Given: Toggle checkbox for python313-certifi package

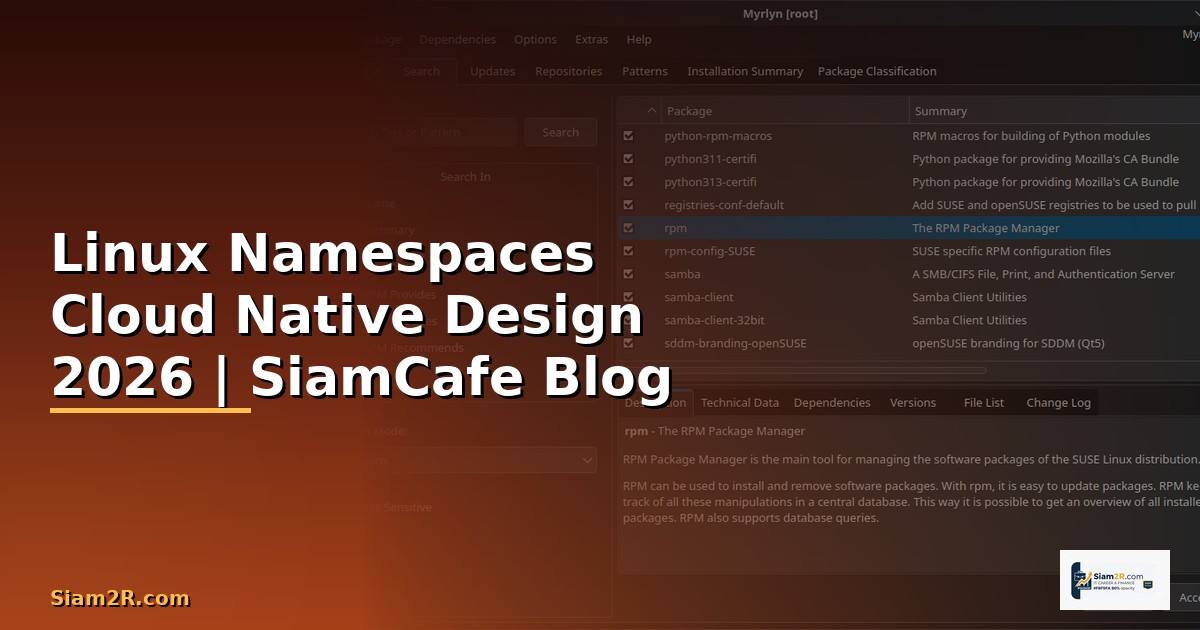Looking at the screenshot, I should [x=628, y=181].
